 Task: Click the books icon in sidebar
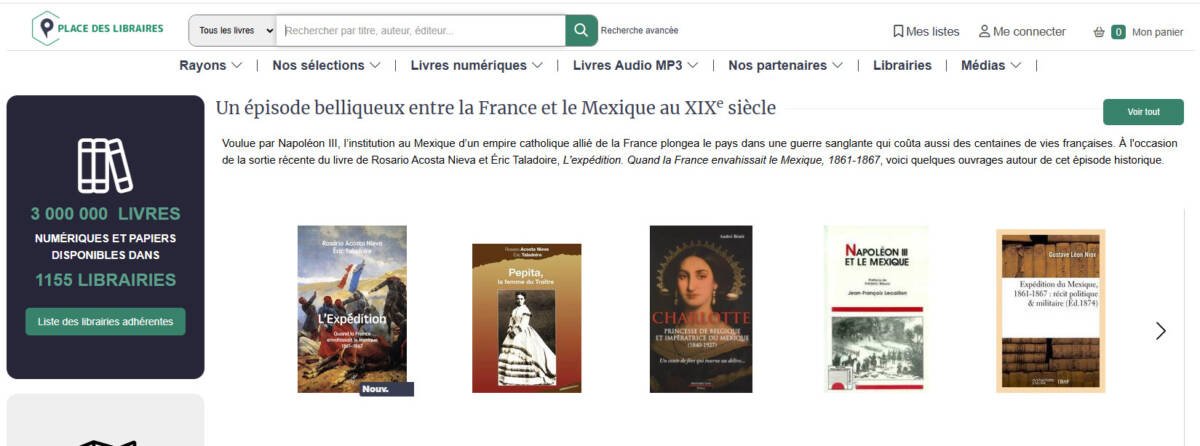105,165
